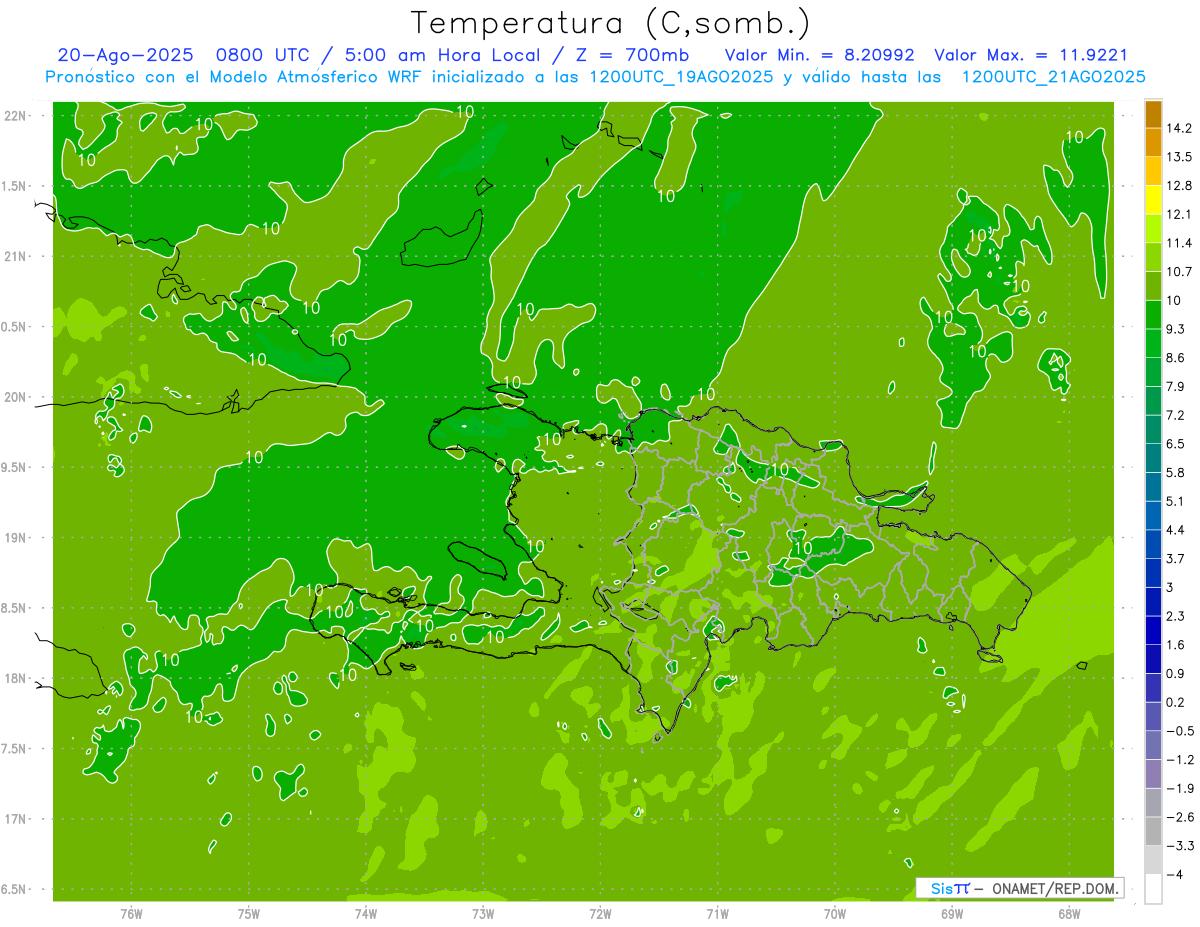This screenshot has height=927, width=1200.
Task: Pick the white swatch below -4
Action: point(1153,888)
